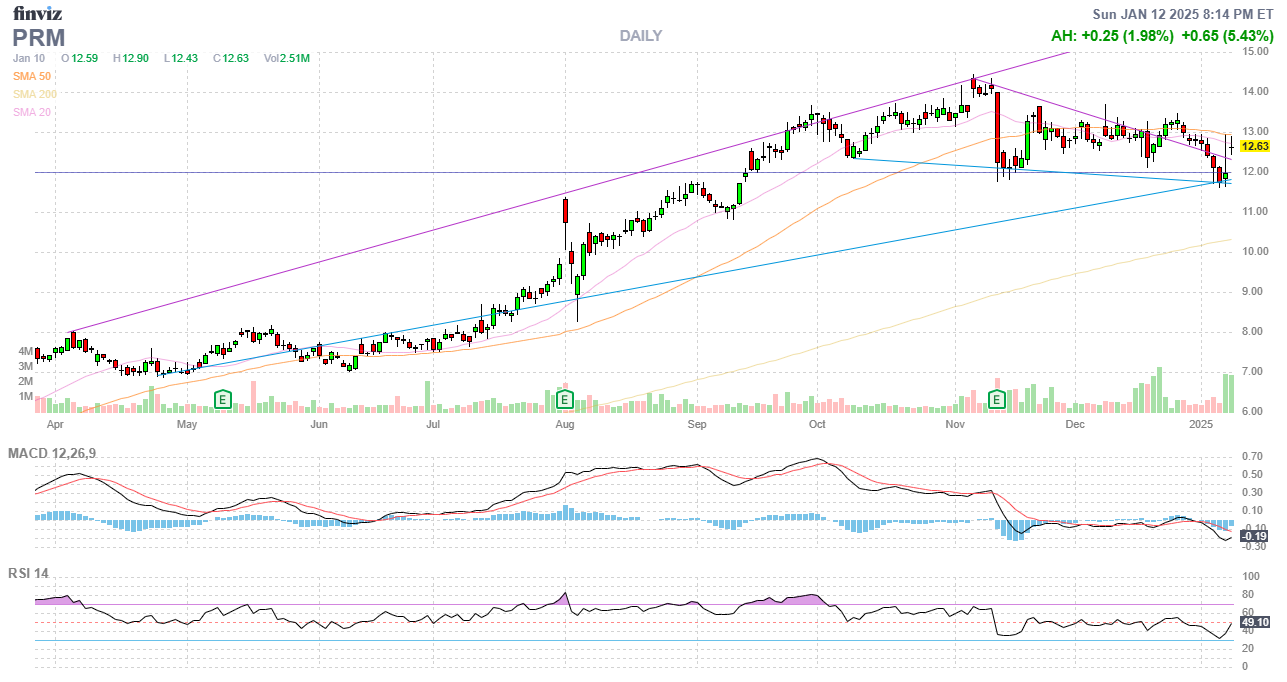Viewport: 1287px width, 682px height.
Task: Click the Oct label on the time axis
Action: point(817,425)
